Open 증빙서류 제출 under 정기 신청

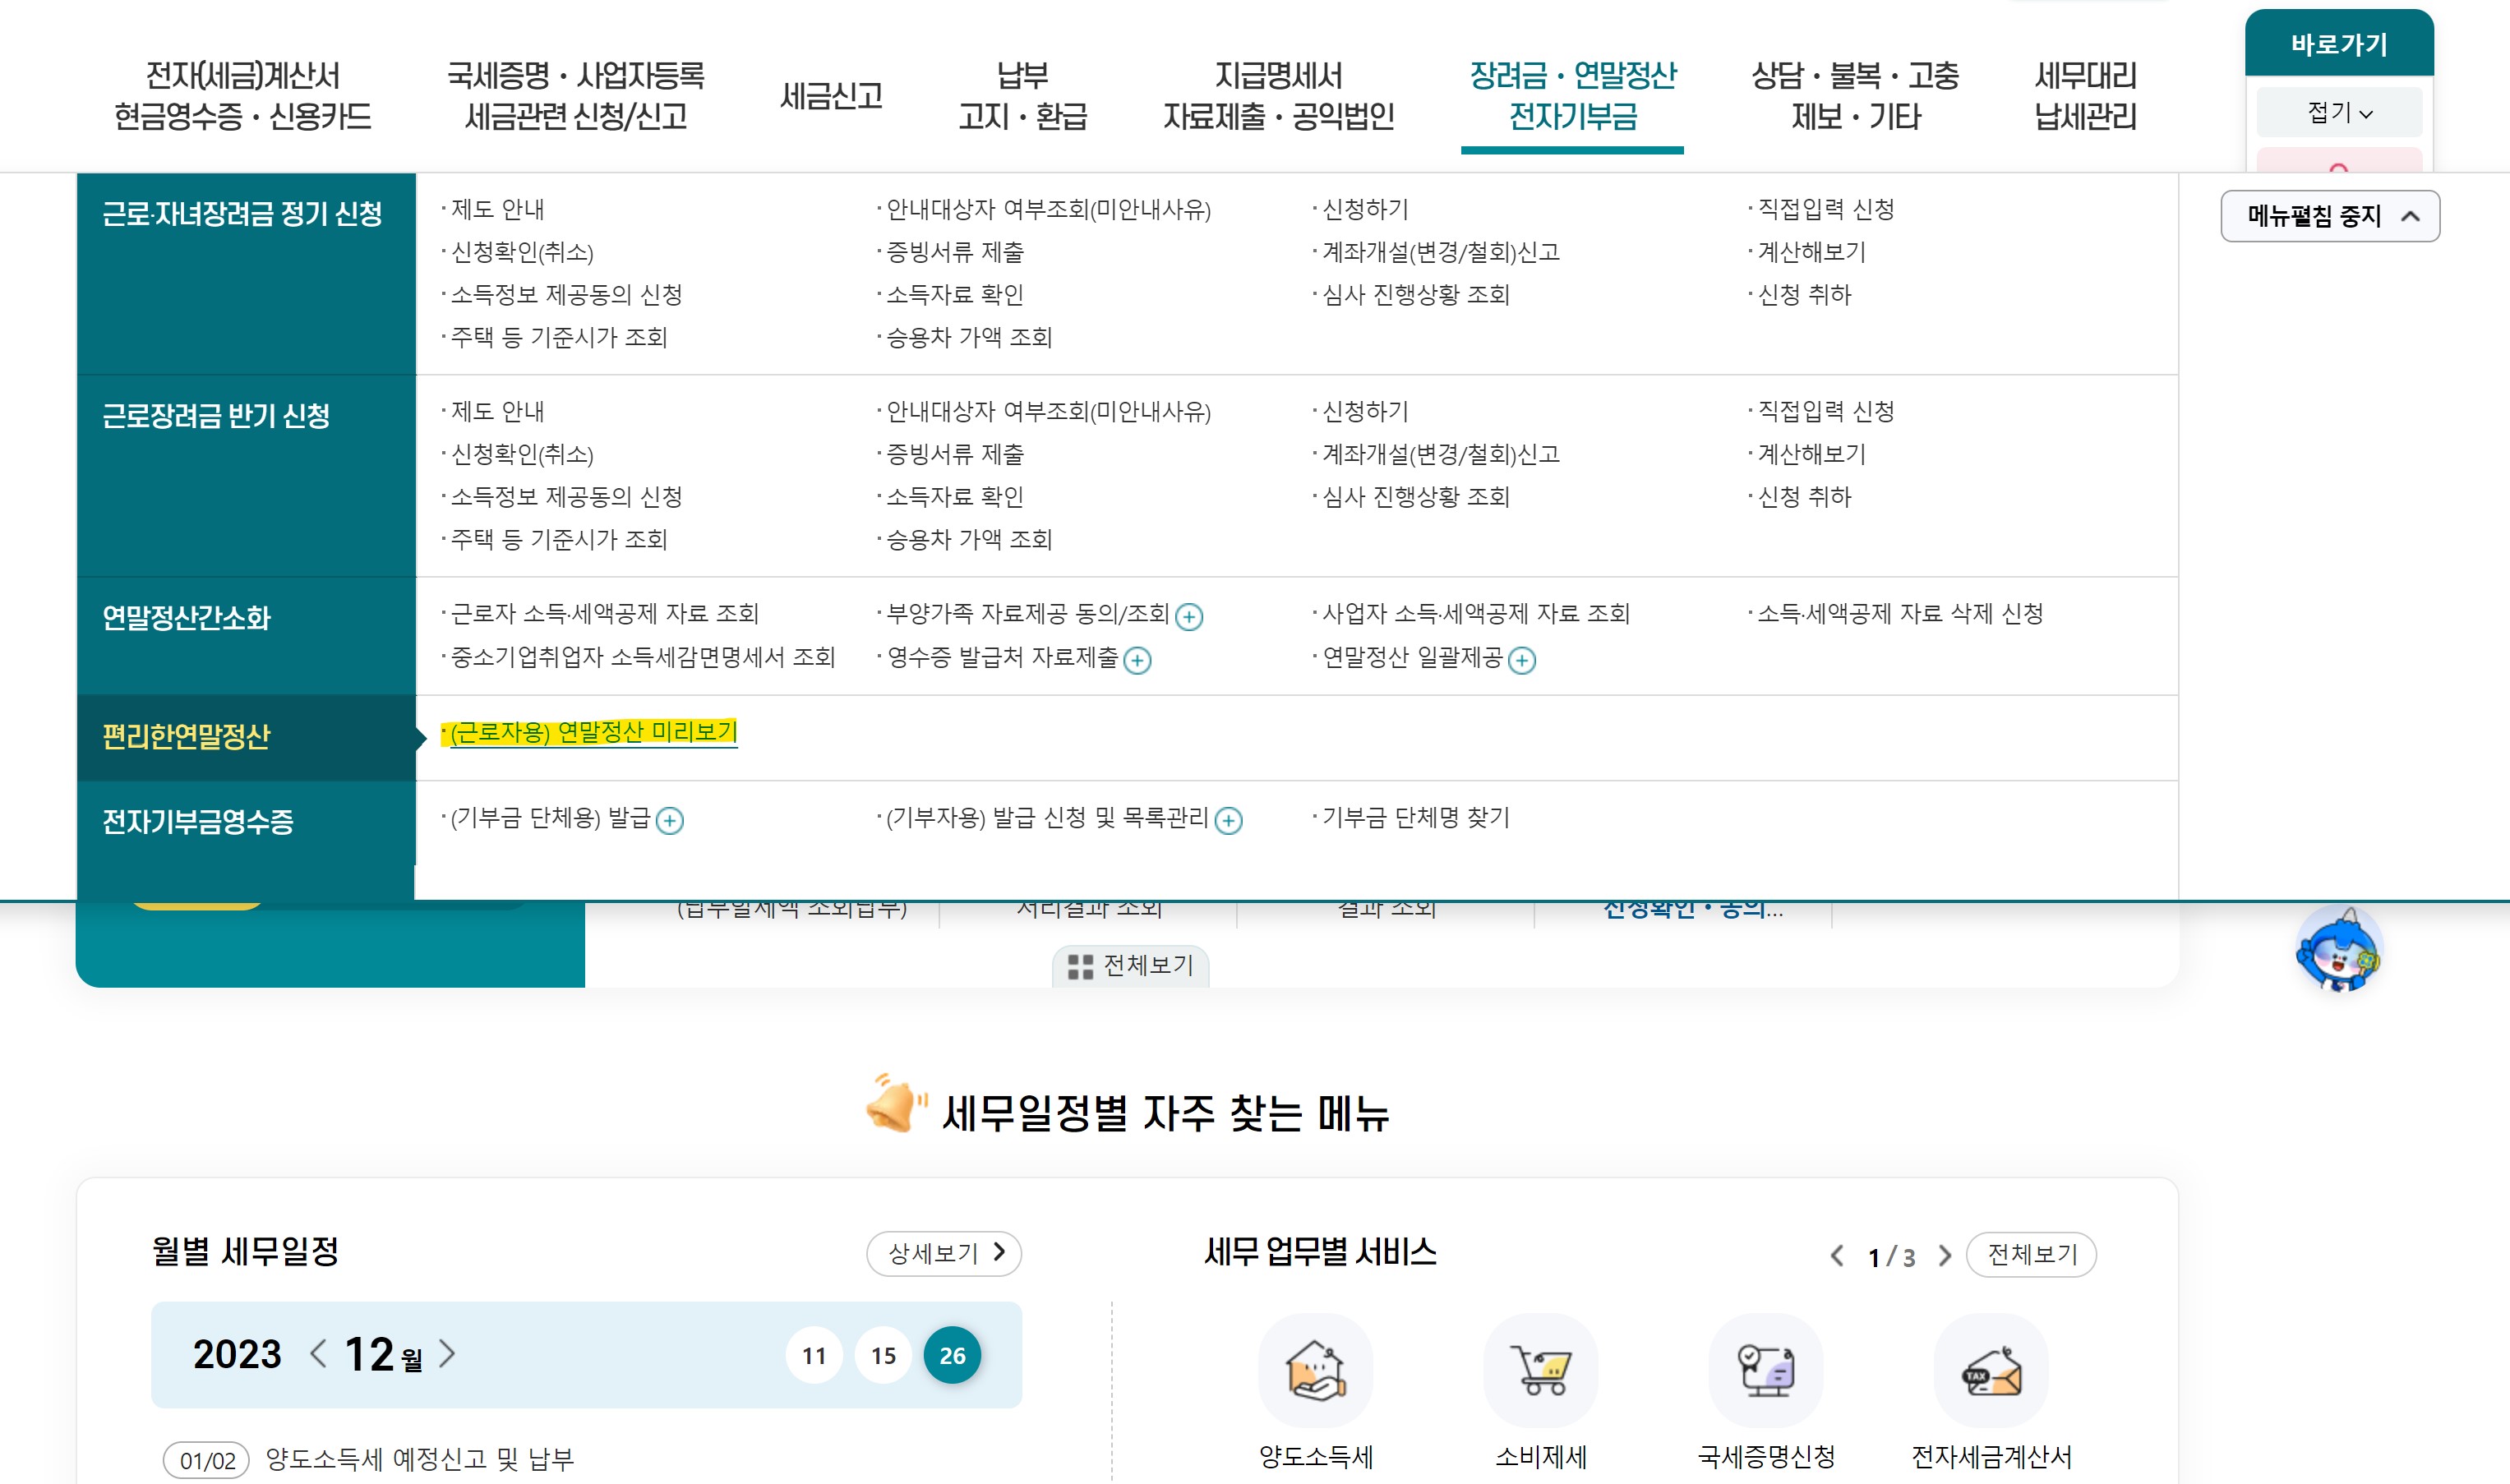pos(955,253)
